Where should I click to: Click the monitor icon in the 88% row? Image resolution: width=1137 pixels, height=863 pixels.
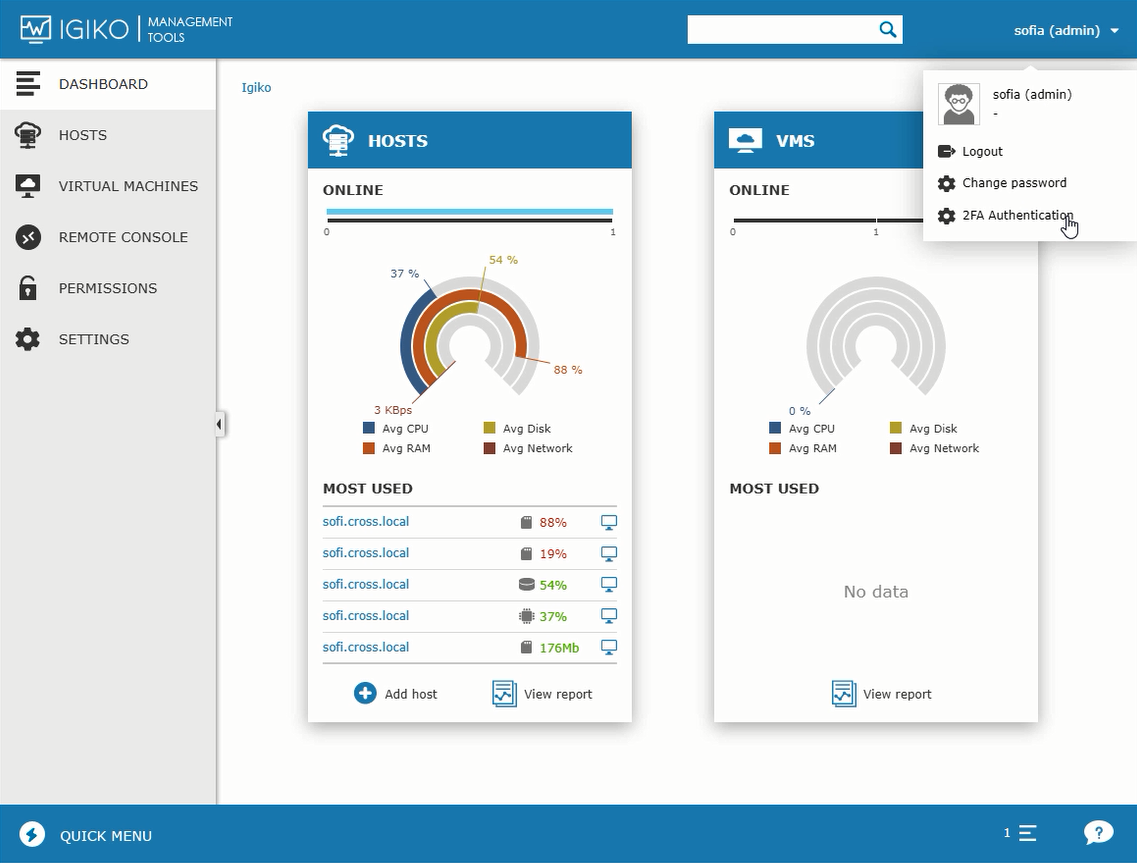609,522
